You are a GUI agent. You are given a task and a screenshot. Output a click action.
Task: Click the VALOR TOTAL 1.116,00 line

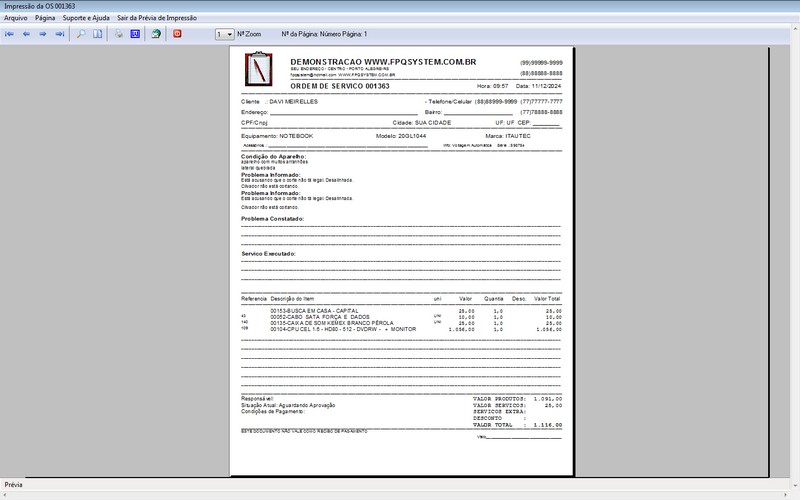[x=517, y=425]
